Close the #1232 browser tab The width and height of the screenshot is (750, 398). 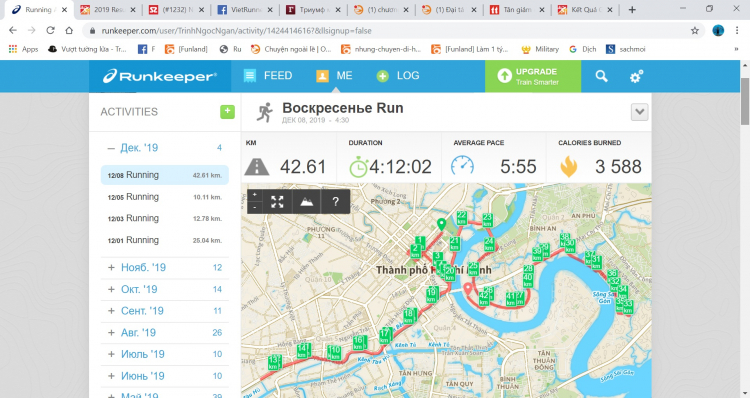click(x=201, y=10)
